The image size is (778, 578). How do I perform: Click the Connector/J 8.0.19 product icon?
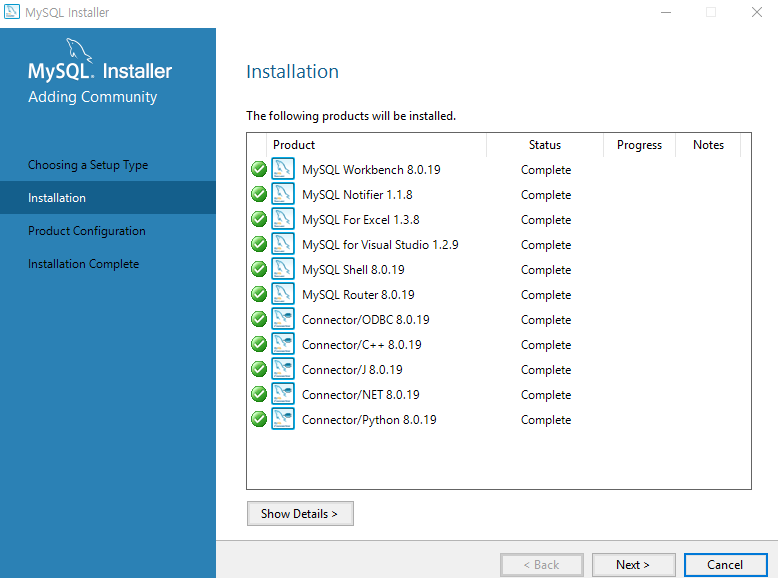283,369
